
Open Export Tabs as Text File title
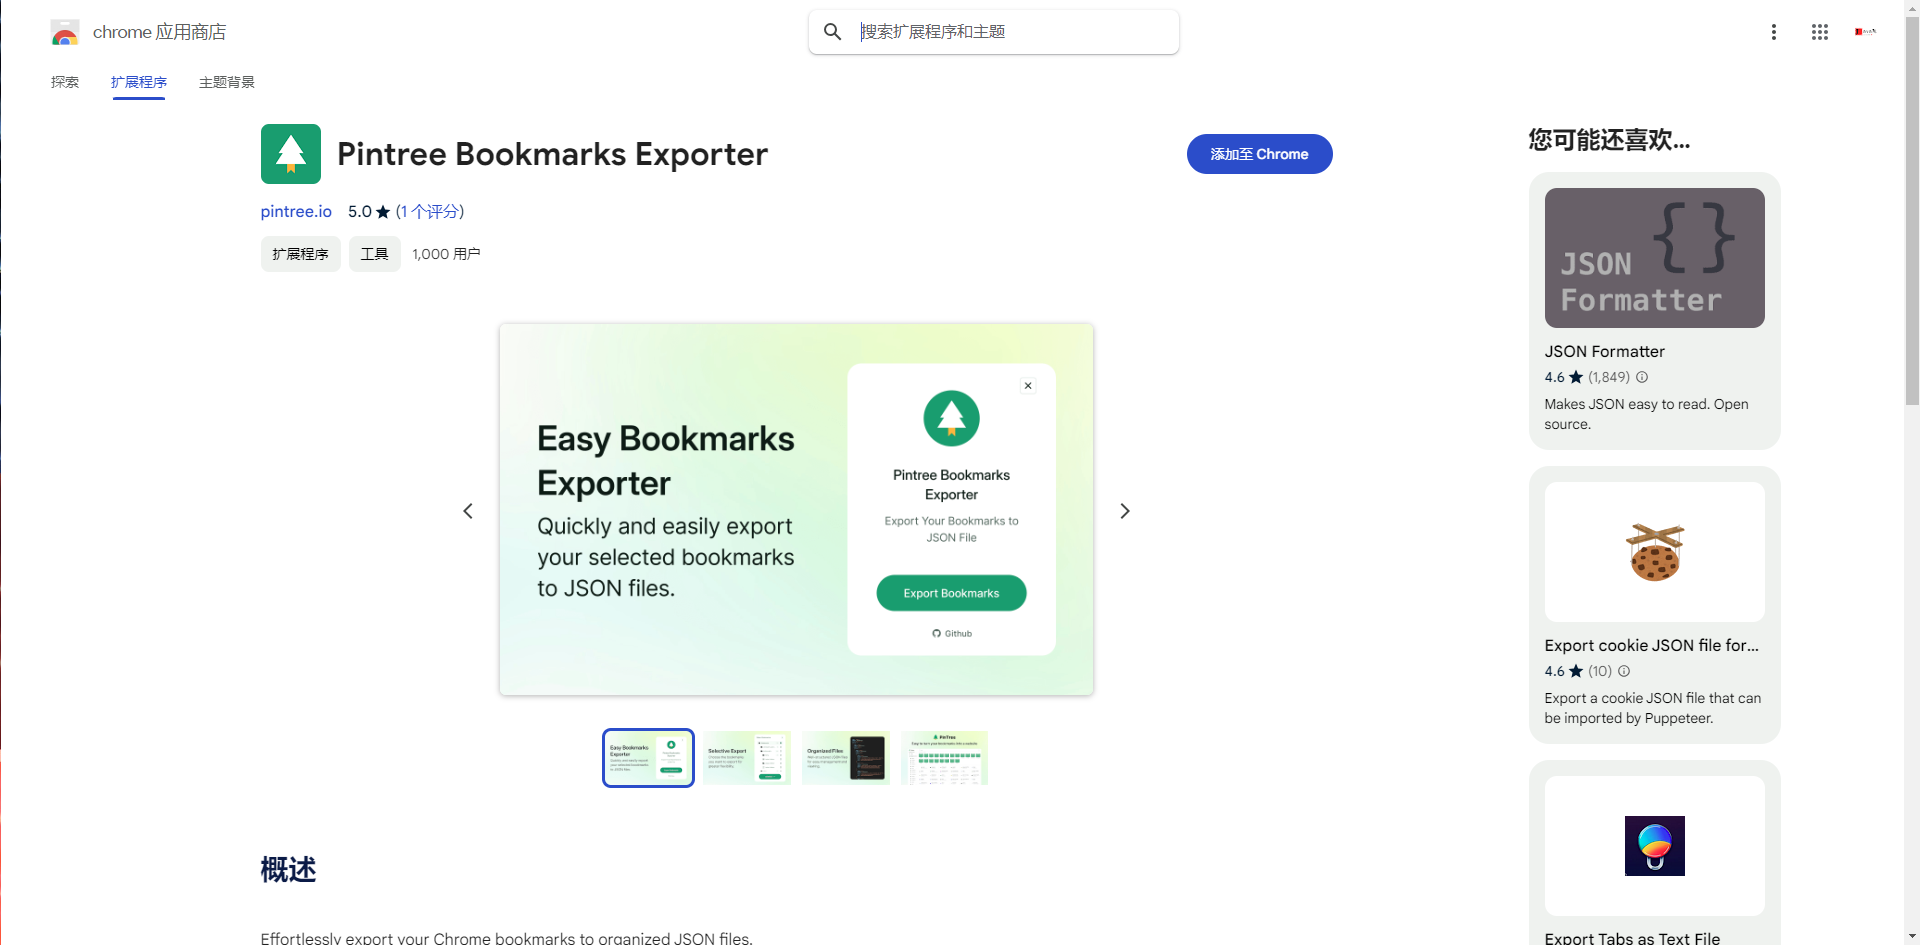1632,938
